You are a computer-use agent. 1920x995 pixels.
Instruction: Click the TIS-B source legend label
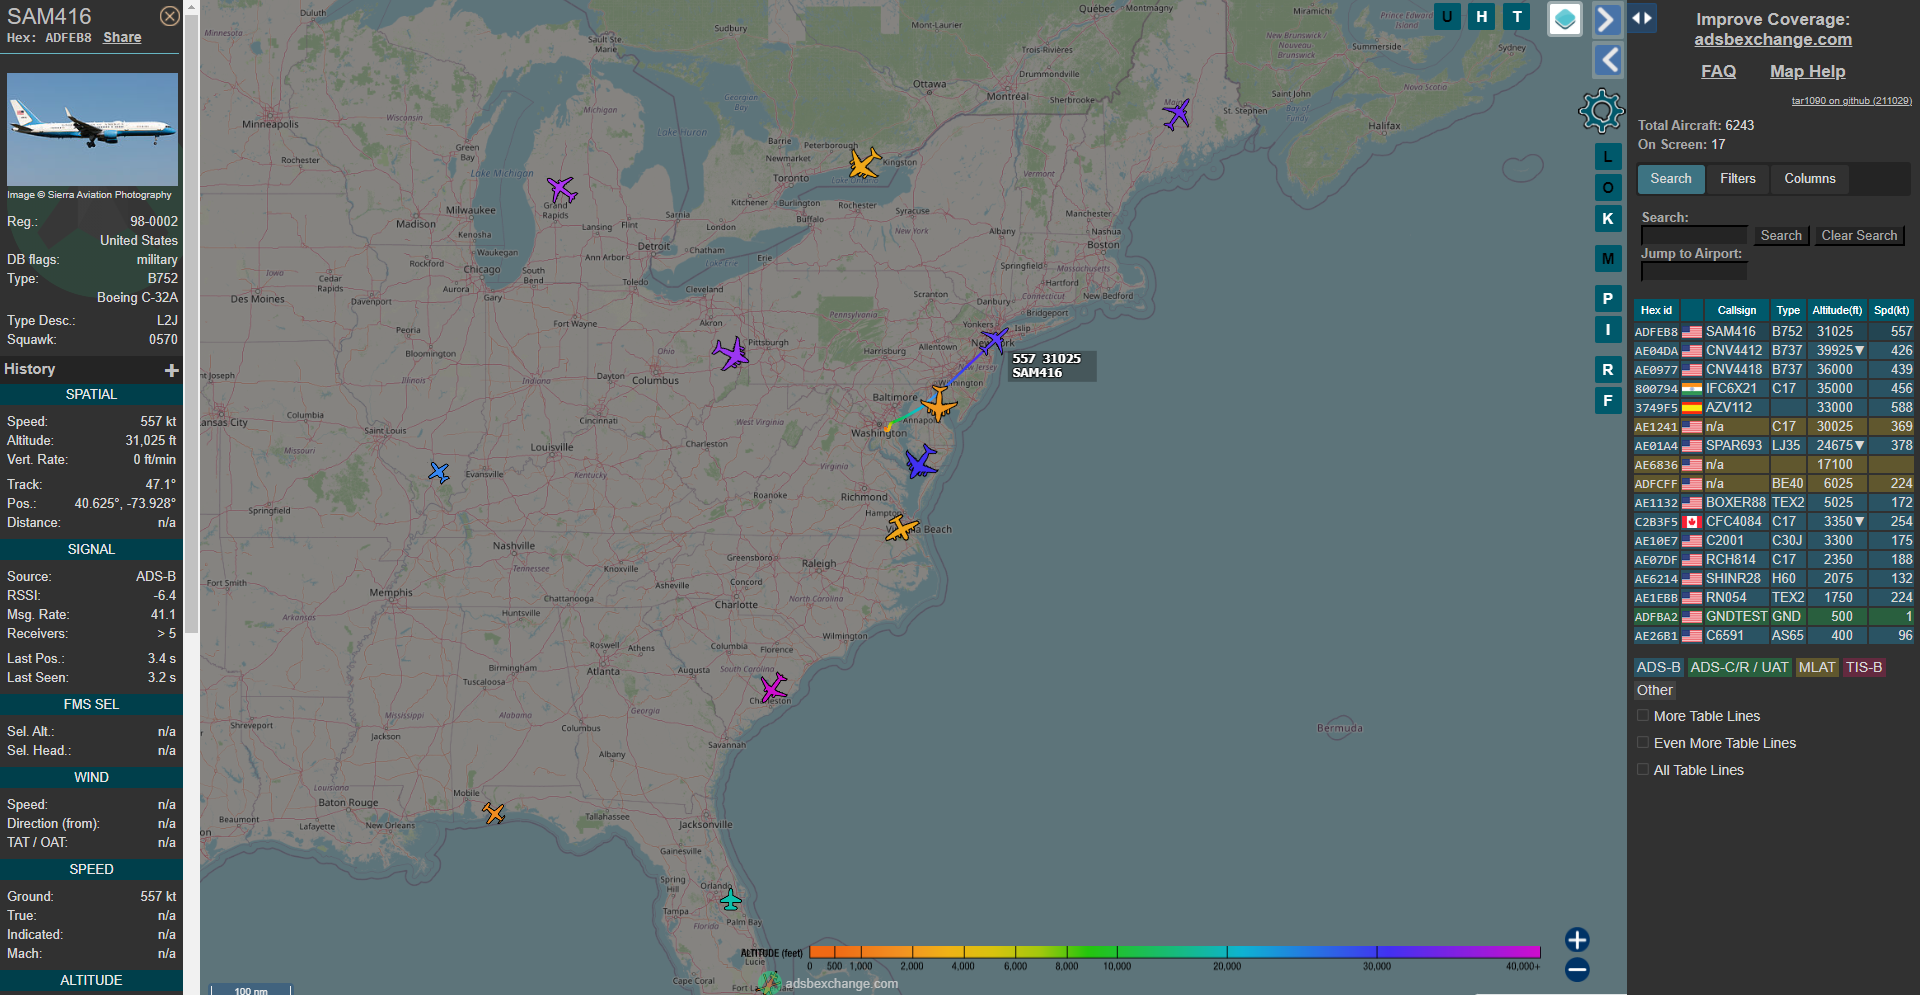click(1864, 667)
